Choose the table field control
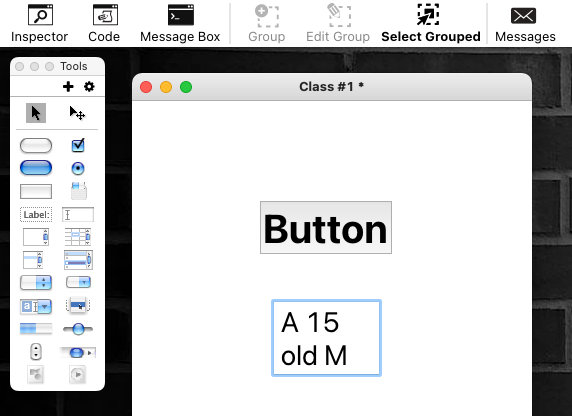The image size is (572, 416). click(78, 237)
